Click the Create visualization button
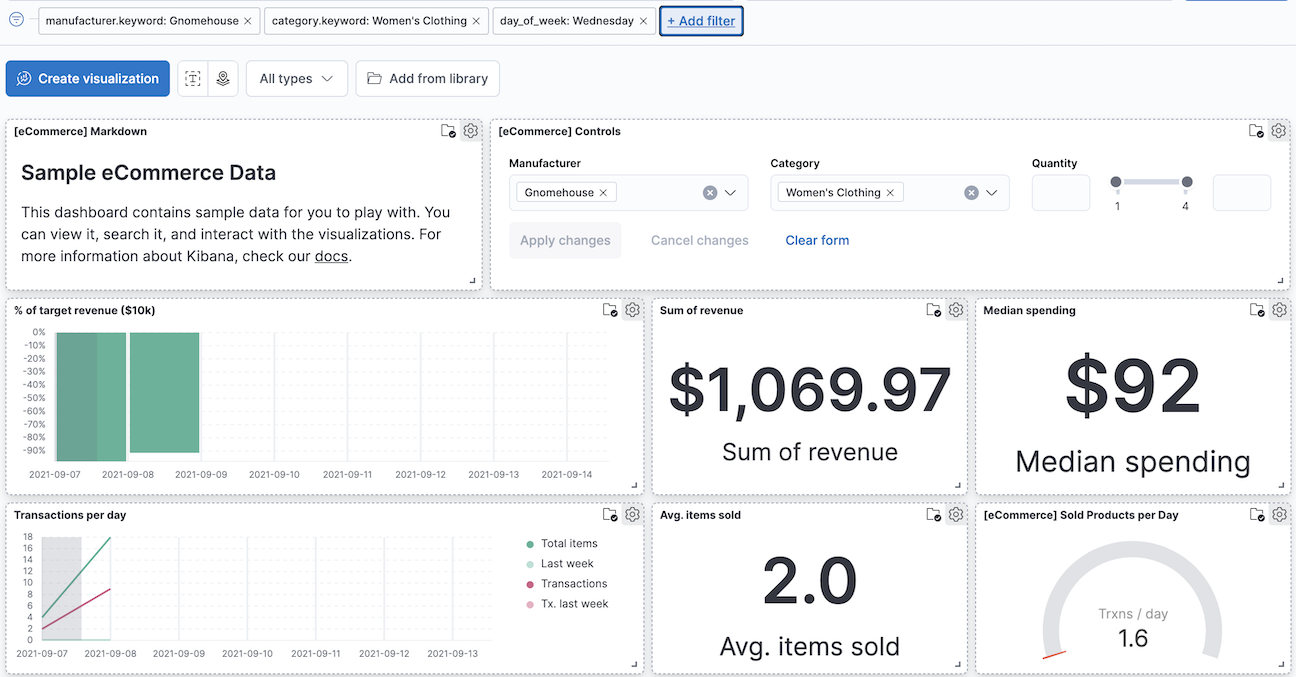Screen dimensions: 1296x677 point(87,78)
